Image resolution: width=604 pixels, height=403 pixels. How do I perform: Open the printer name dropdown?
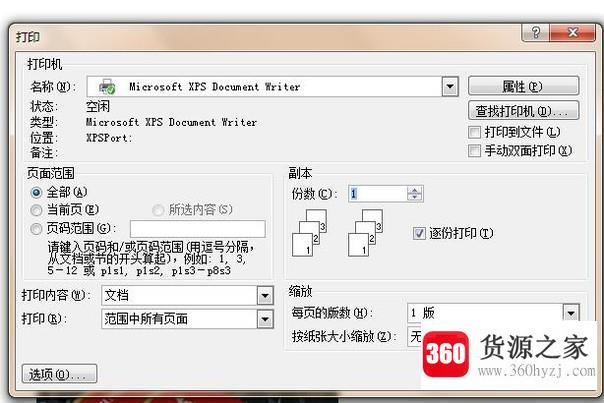coord(450,87)
